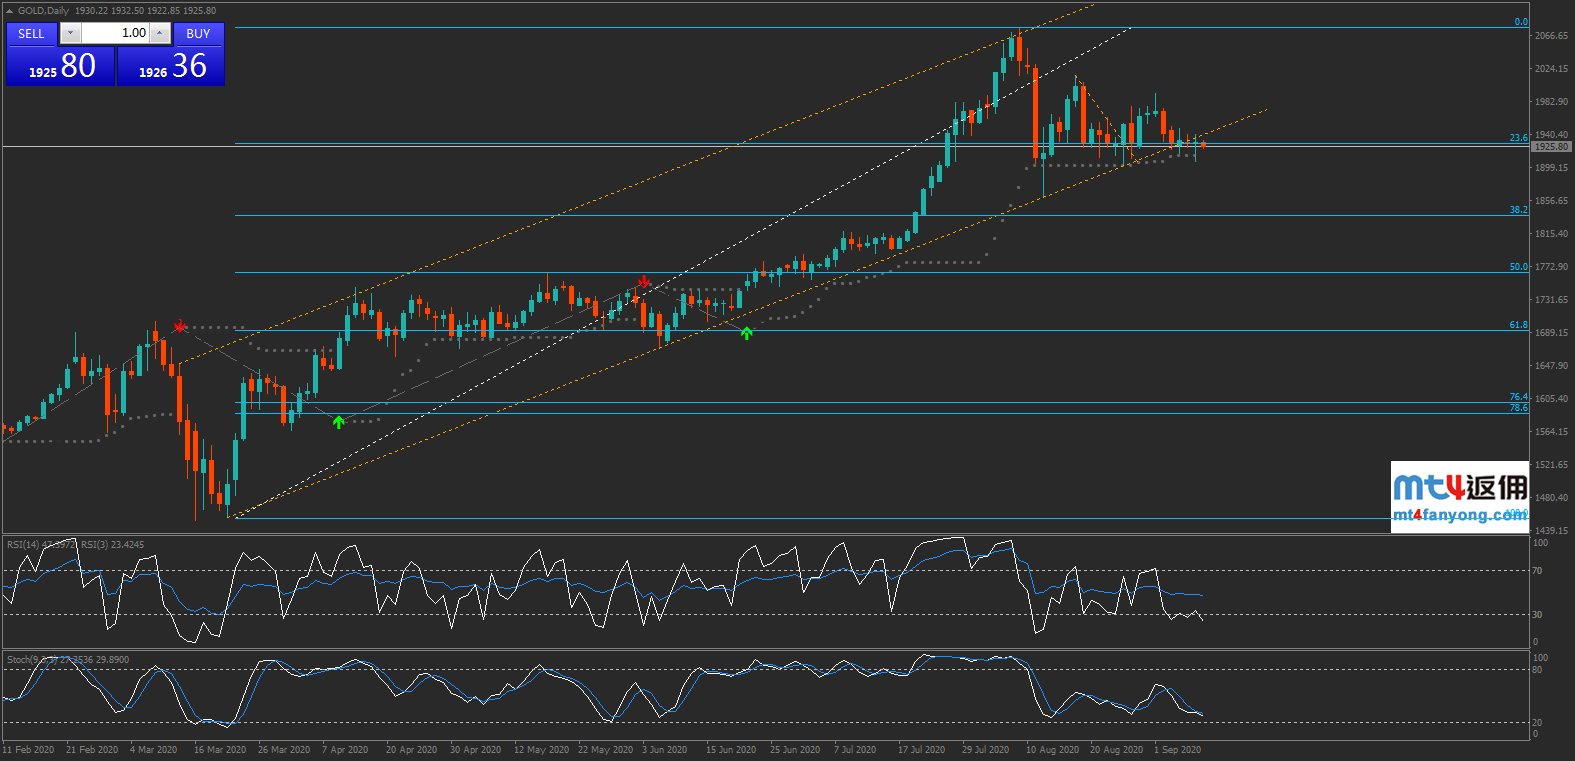Click the 50.0 Fibonacci level label

click(1518, 267)
